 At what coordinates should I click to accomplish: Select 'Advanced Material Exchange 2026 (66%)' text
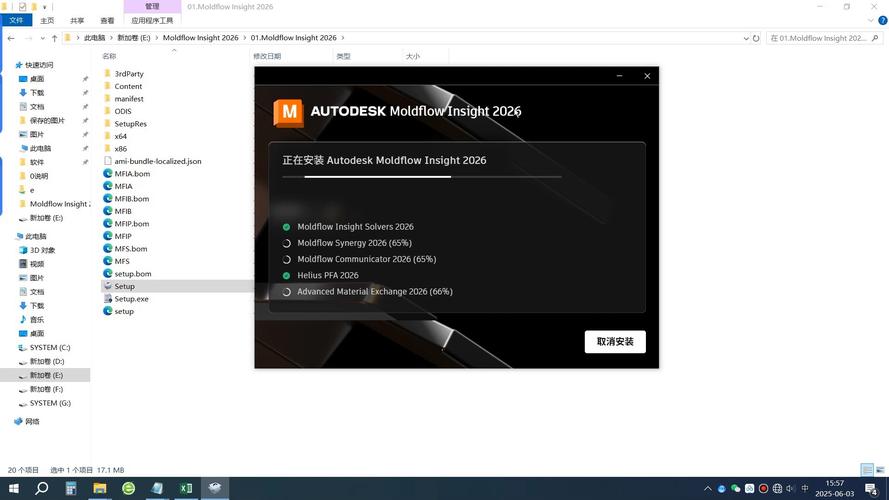pos(375,291)
